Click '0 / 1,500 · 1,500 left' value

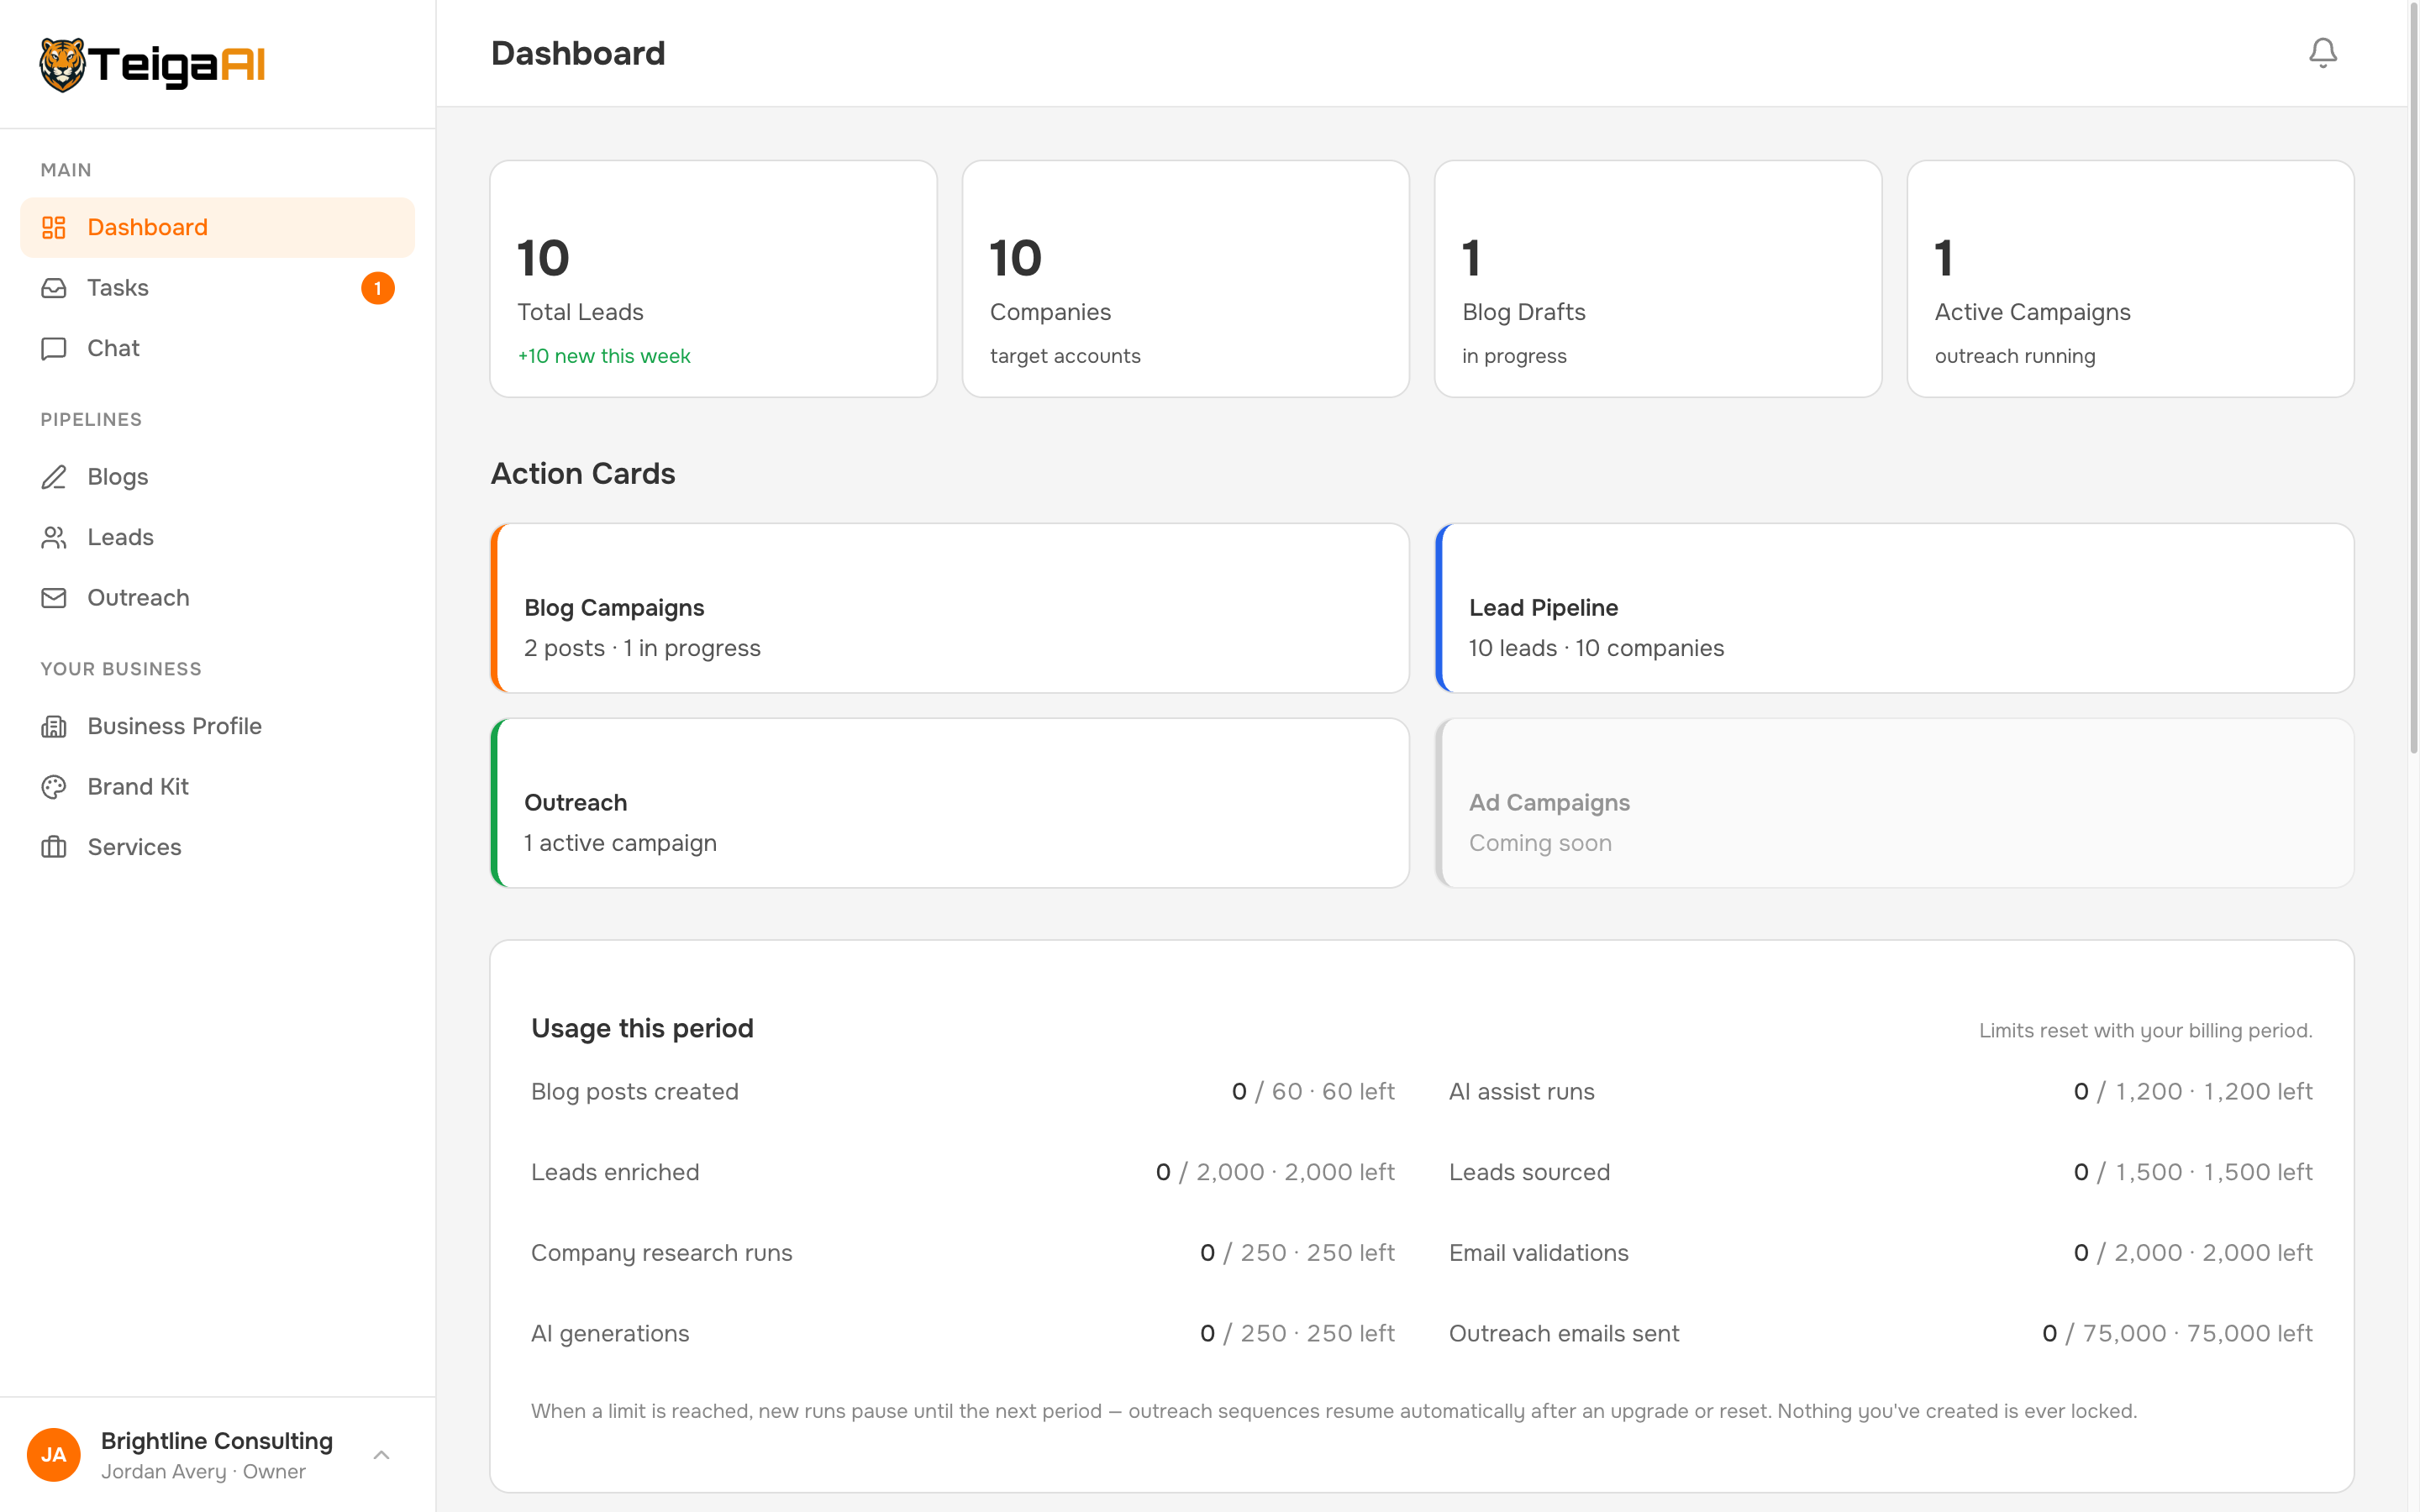click(2193, 1172)
